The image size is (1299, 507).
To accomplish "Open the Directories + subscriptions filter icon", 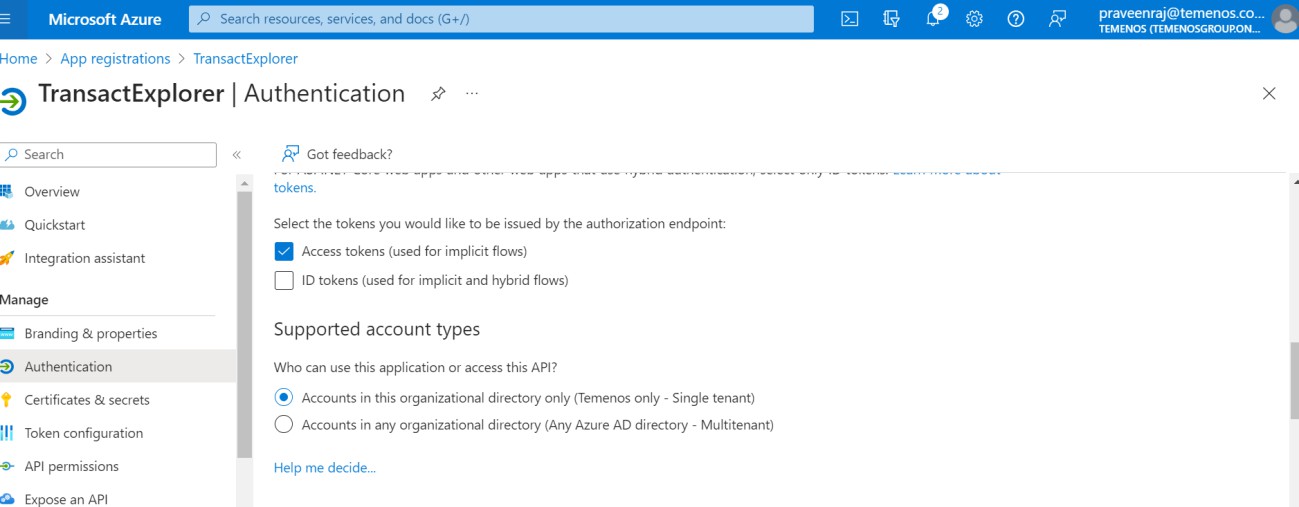I will click(892, 19).
